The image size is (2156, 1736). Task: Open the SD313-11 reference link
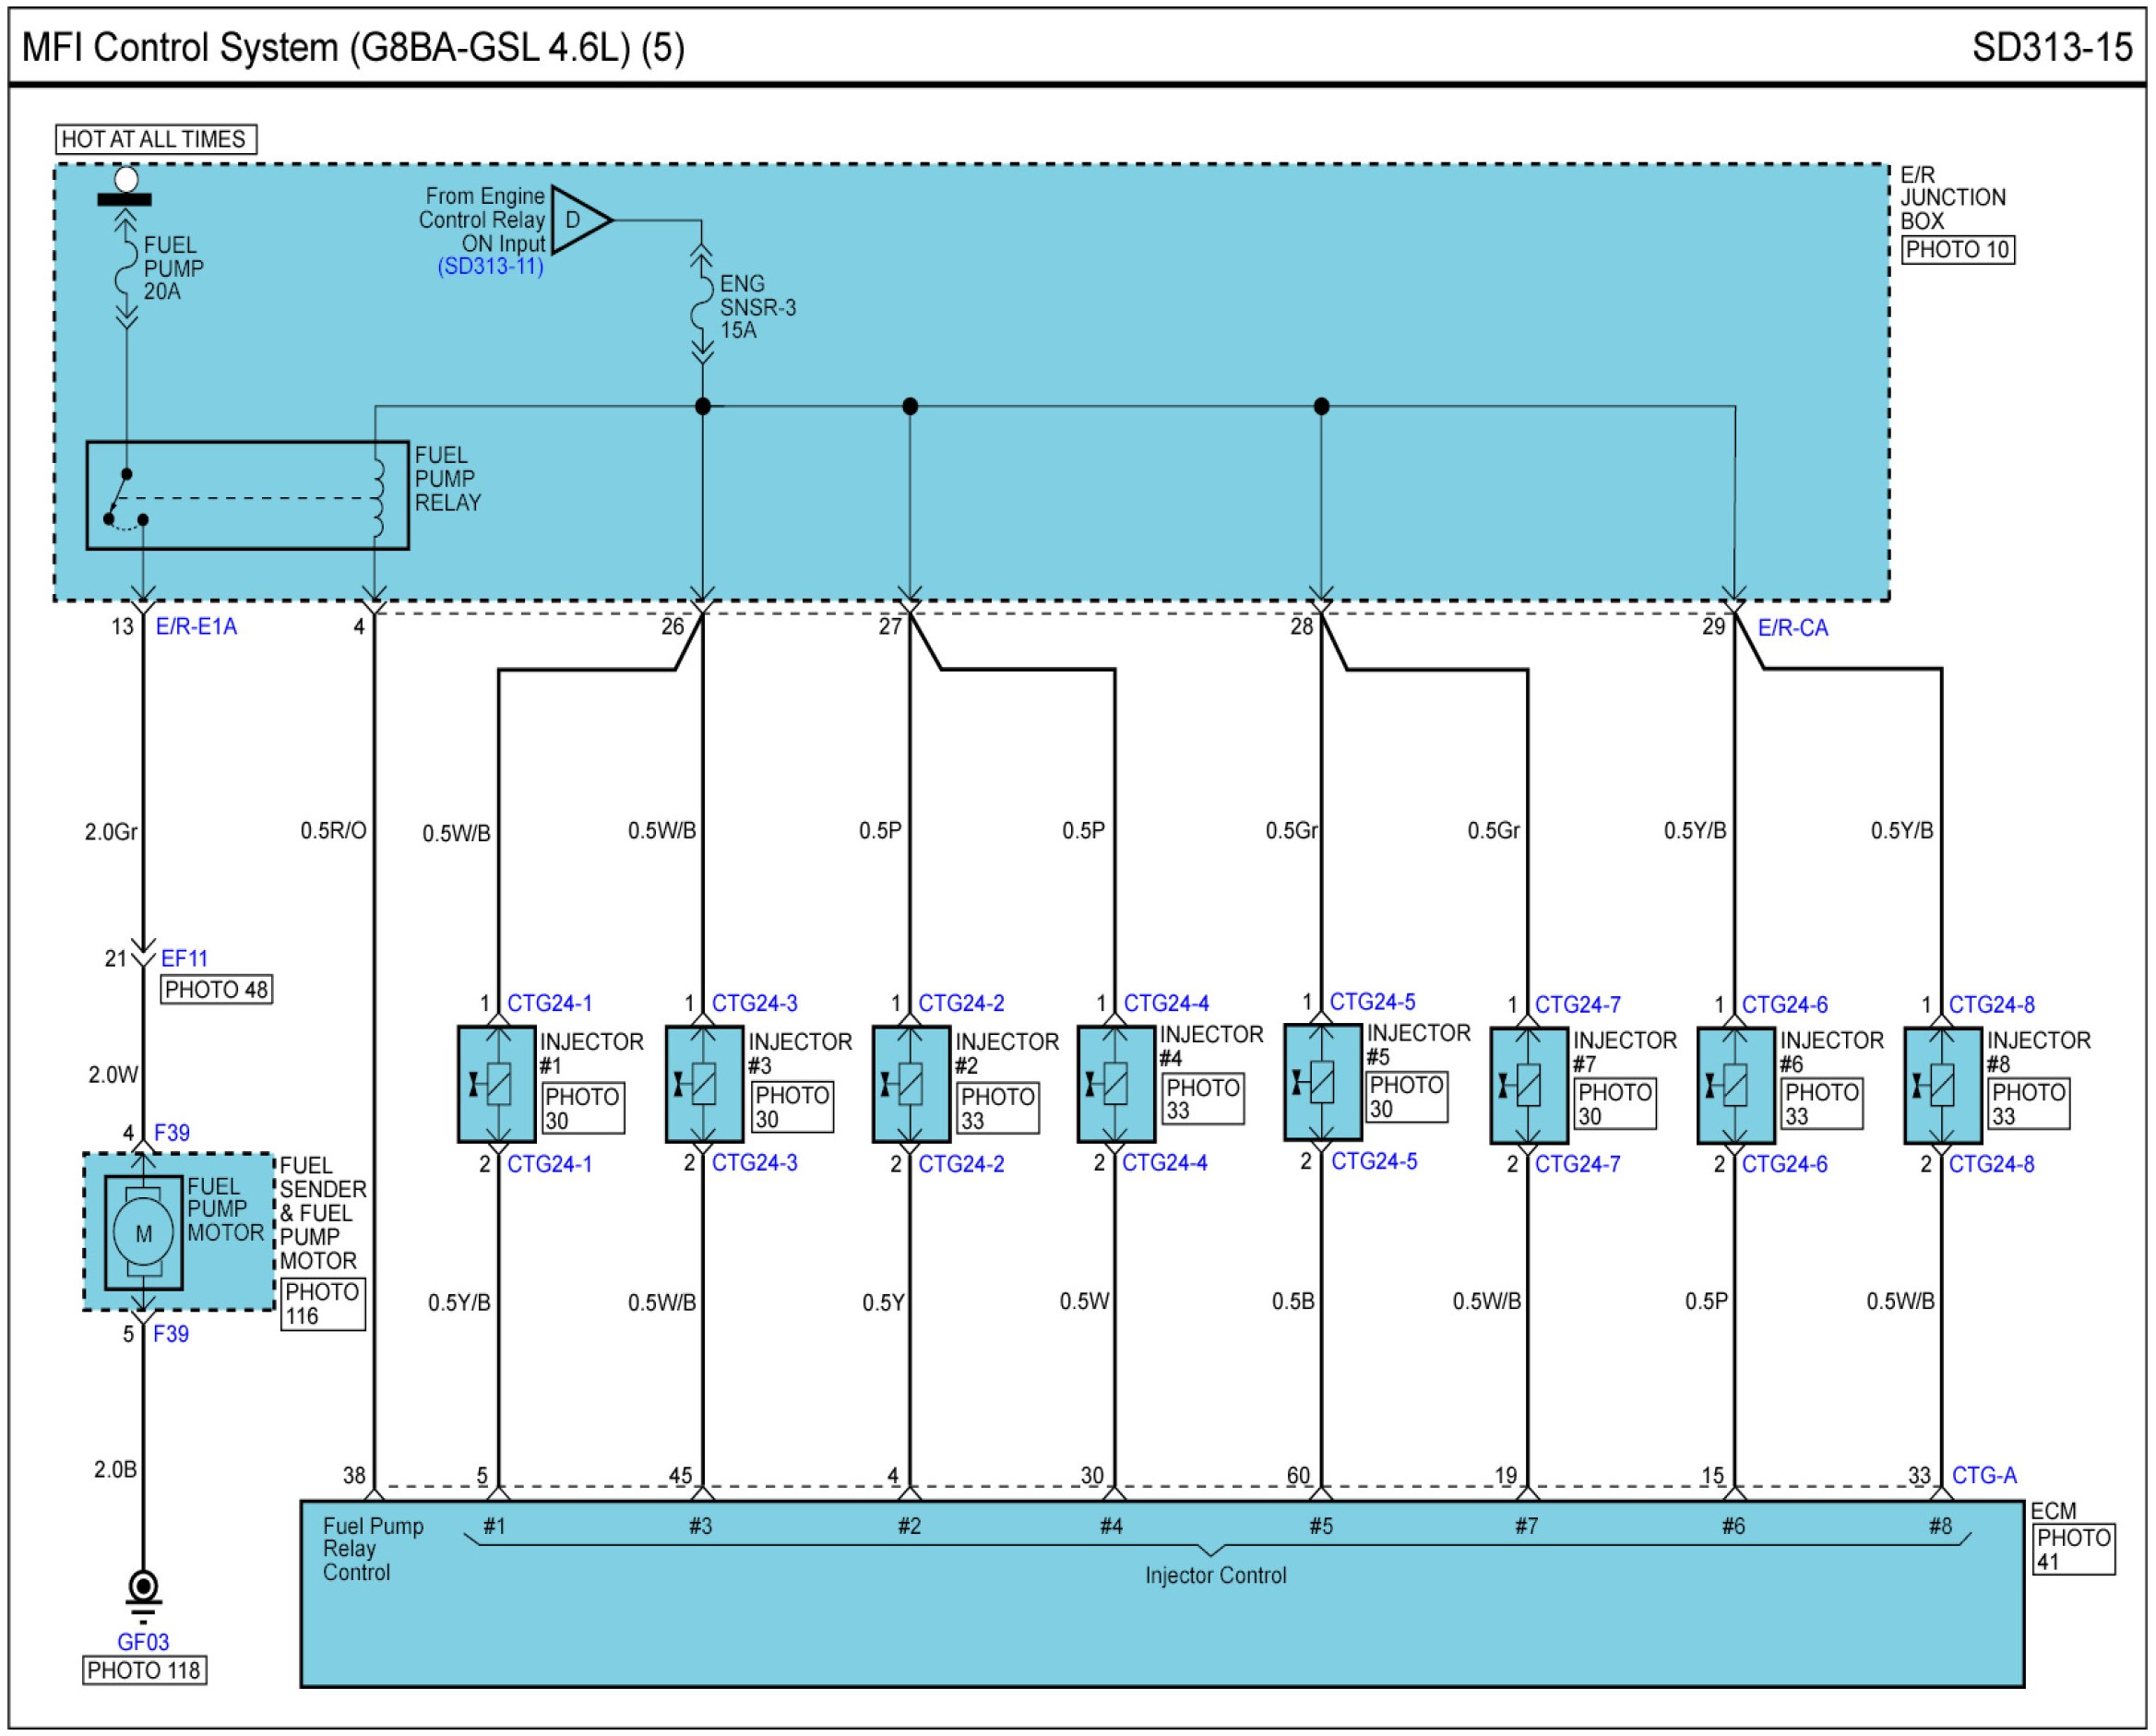point(490,267)
